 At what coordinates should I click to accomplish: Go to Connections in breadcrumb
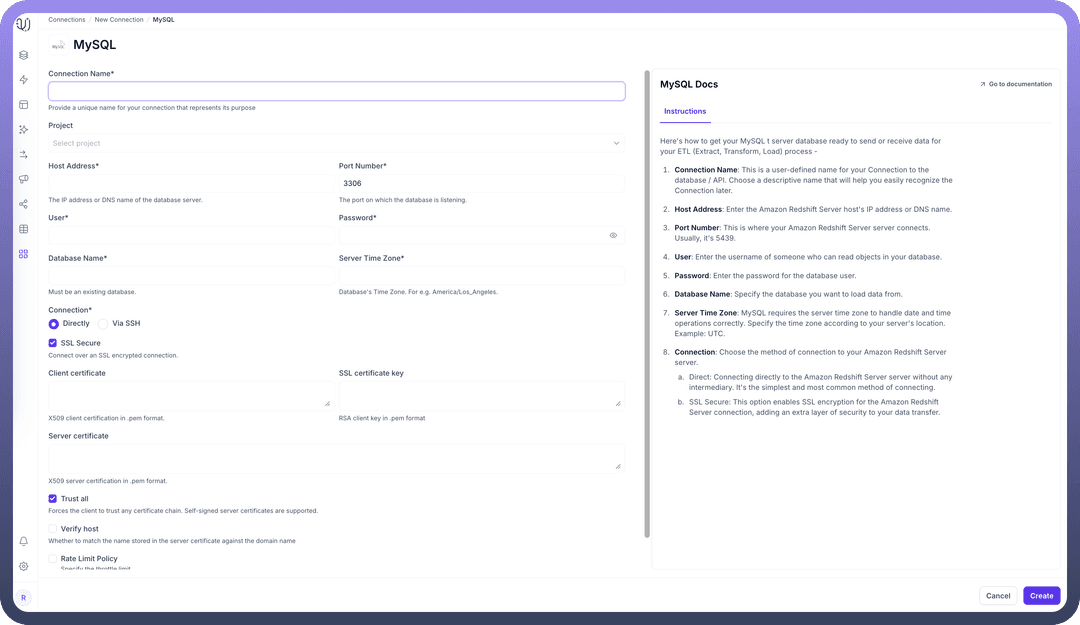[67, 20]
